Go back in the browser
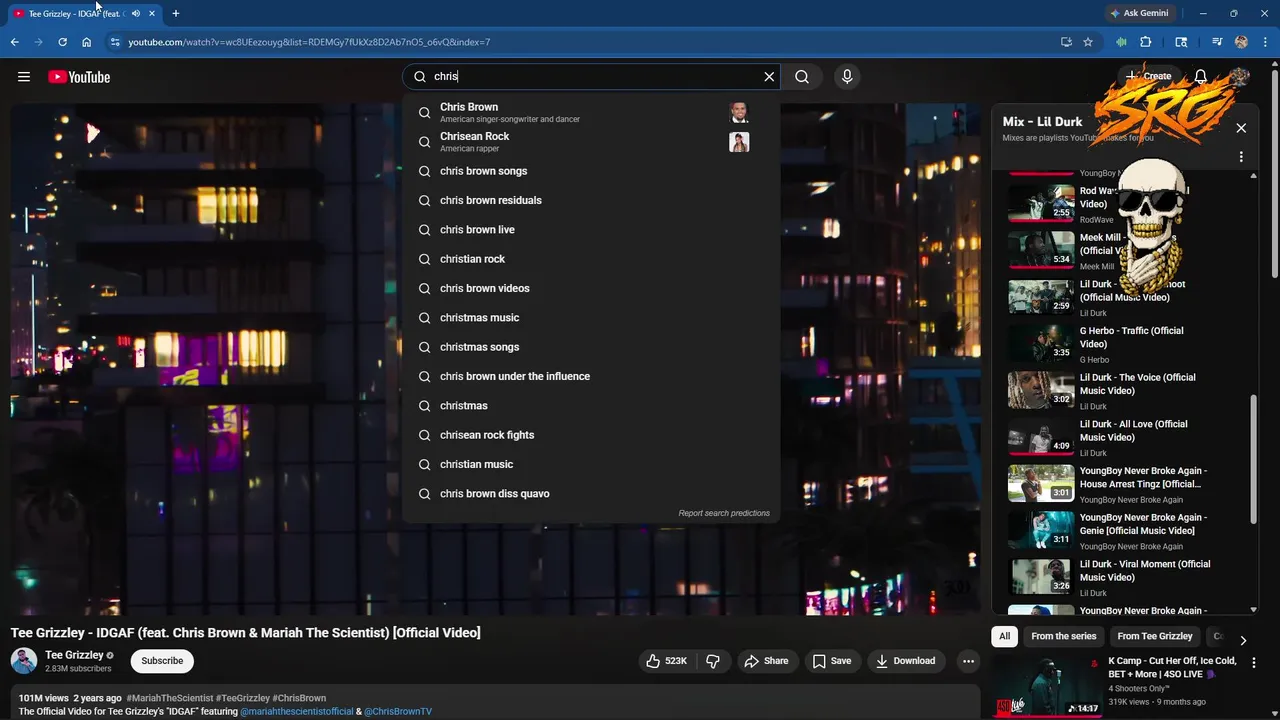1280x720 pixels. click(15, 42)
